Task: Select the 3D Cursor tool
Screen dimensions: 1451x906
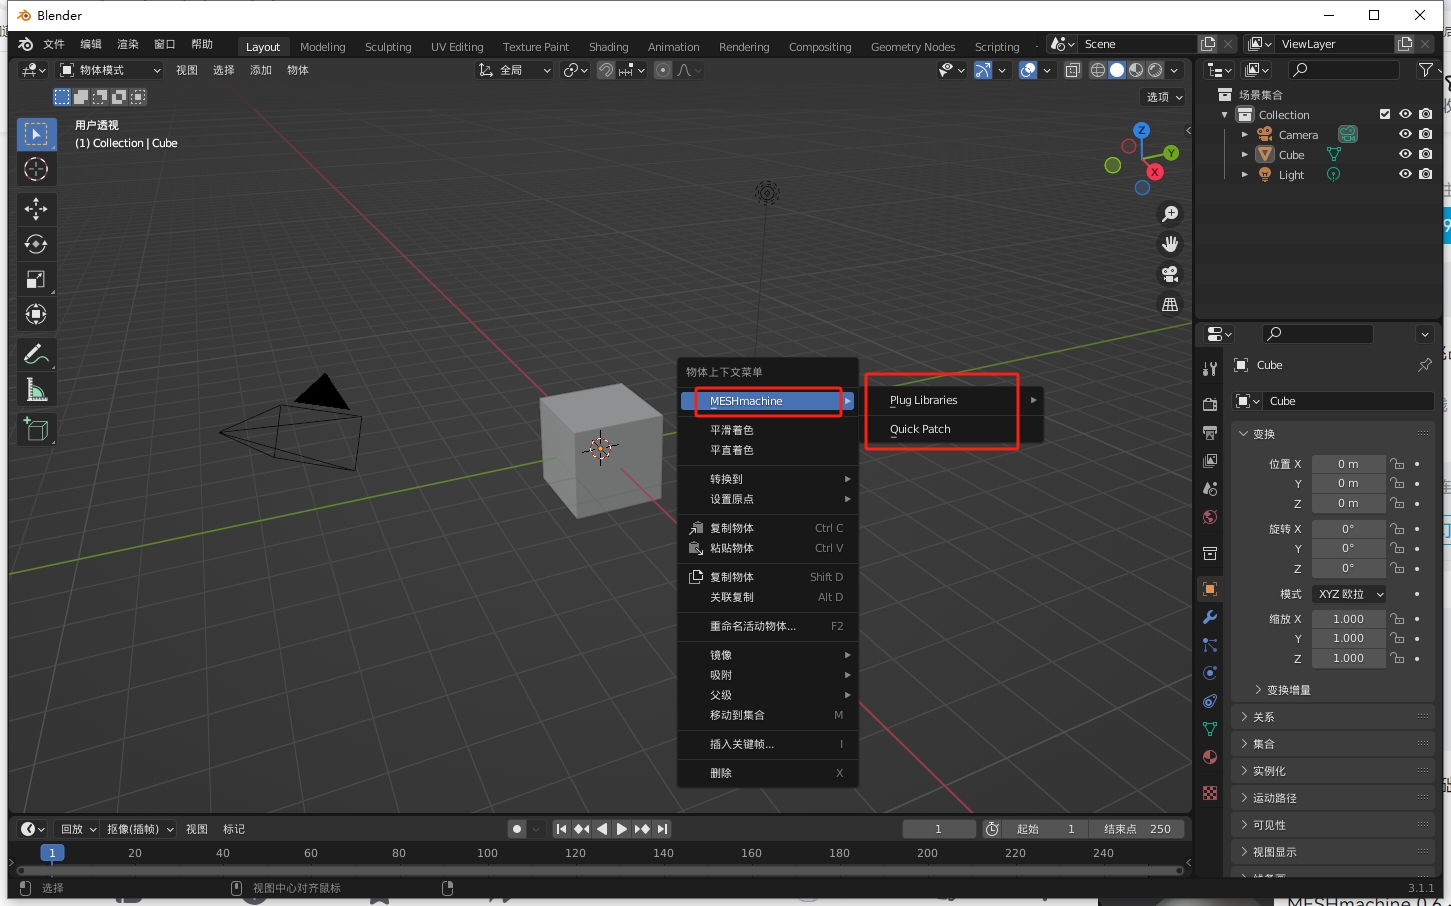Action: click(36, 169)
